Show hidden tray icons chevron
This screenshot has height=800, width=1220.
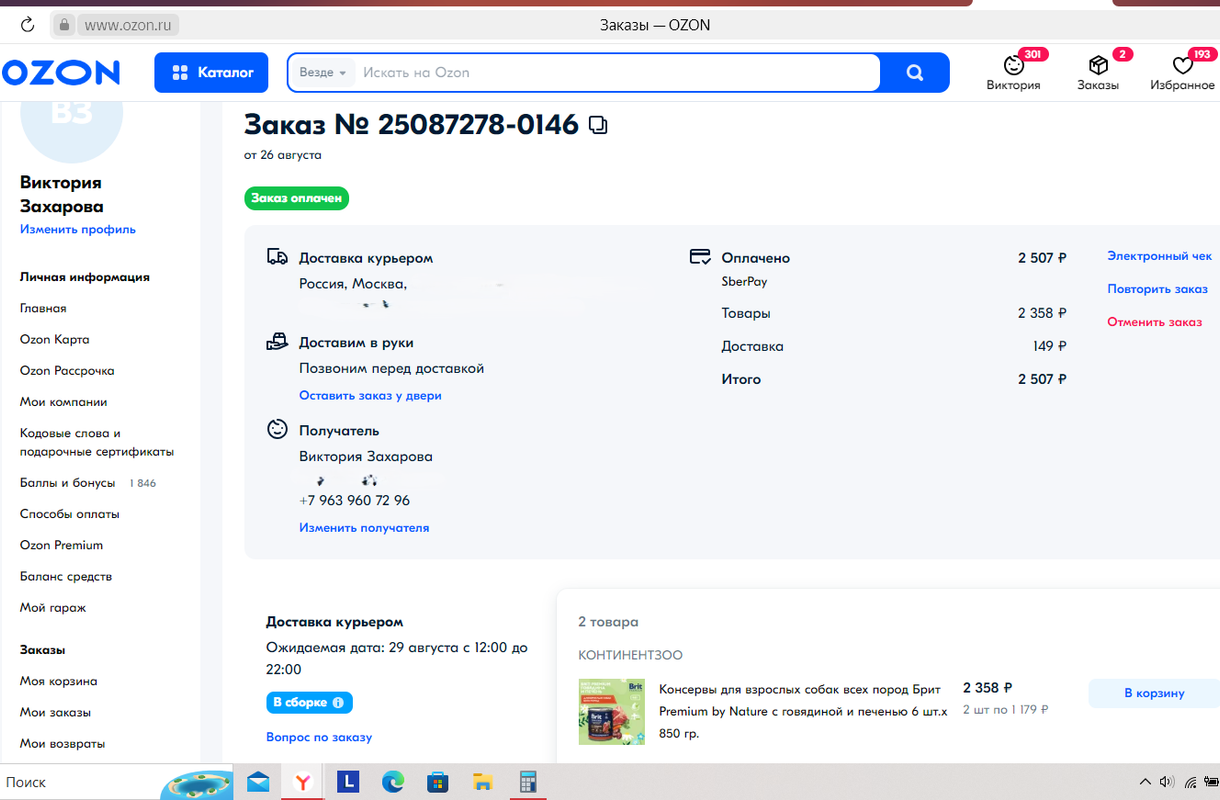[x=1145, y=782]
